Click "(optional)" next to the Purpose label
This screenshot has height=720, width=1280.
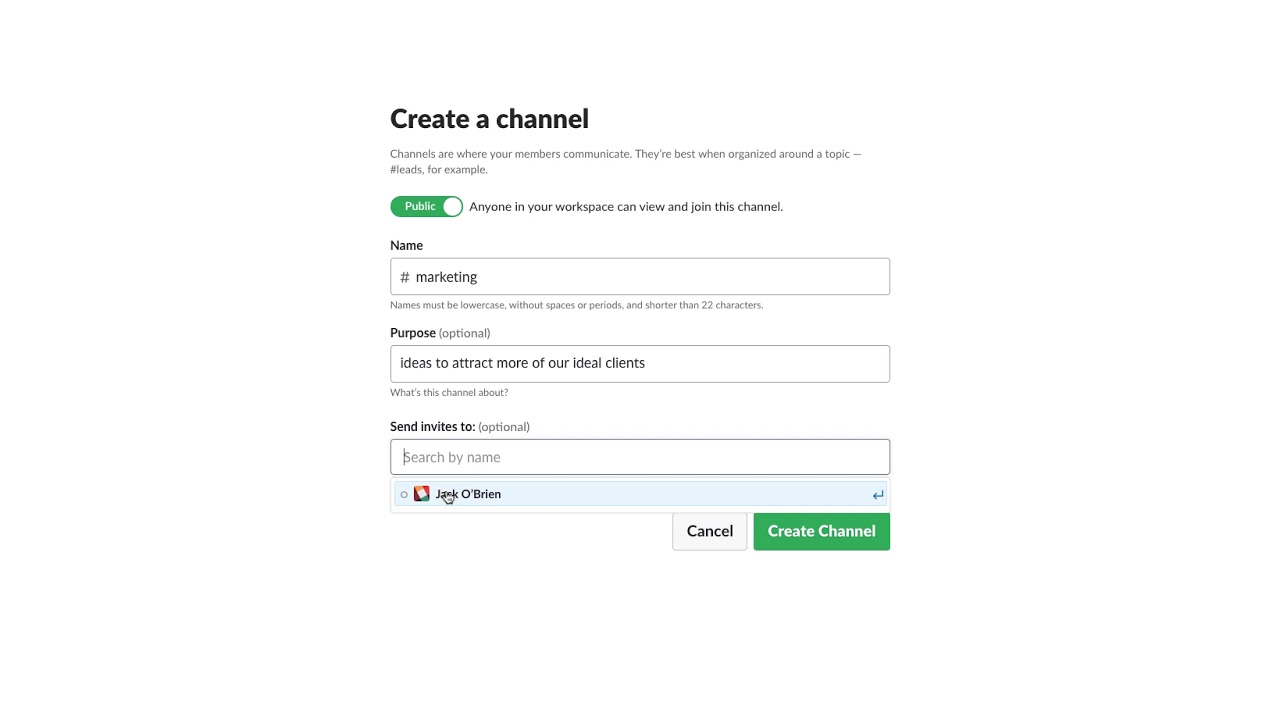pyautogui.click(x=465, y=333)
